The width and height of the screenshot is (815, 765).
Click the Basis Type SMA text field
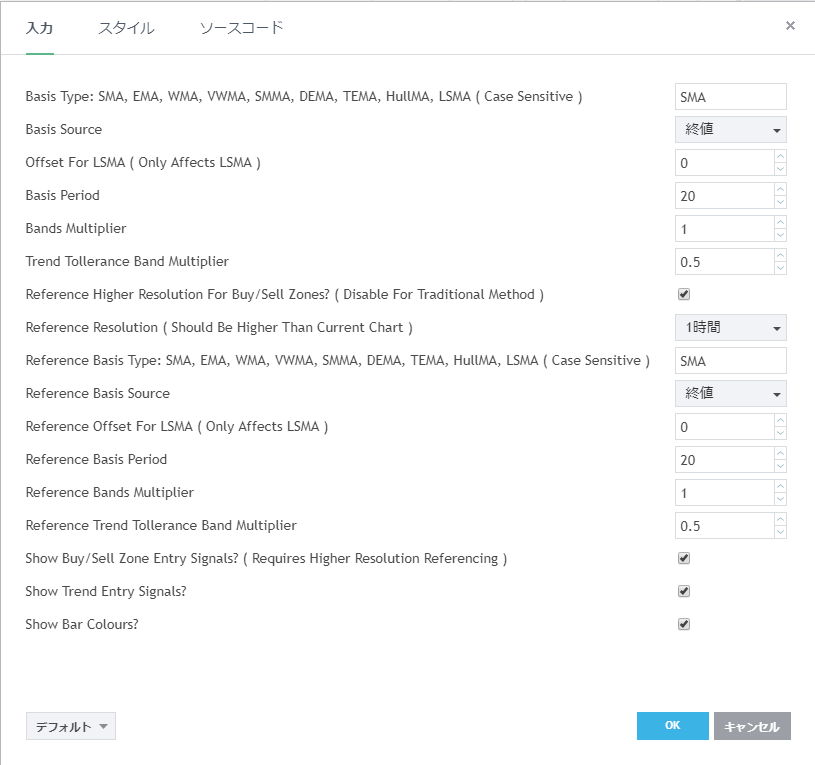(x=730, y=96)
